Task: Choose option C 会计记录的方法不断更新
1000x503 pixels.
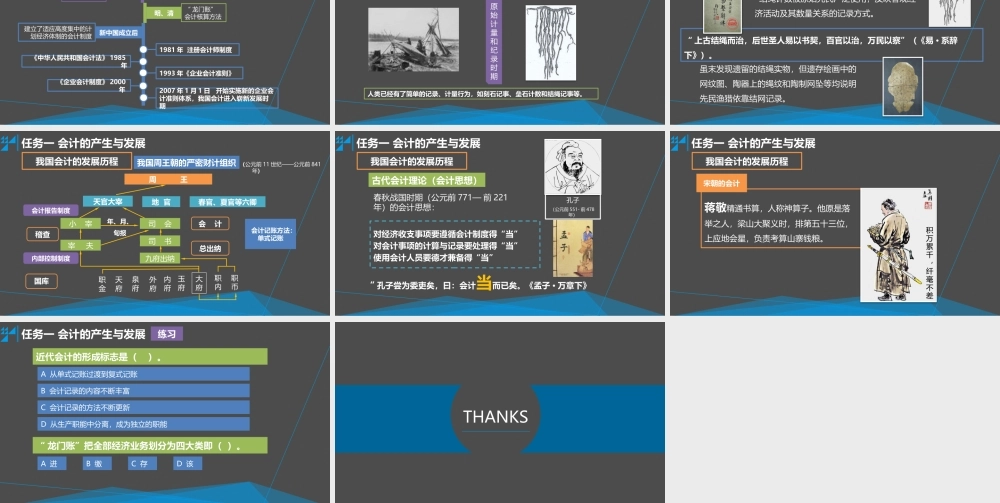Action: click(143, 407)
